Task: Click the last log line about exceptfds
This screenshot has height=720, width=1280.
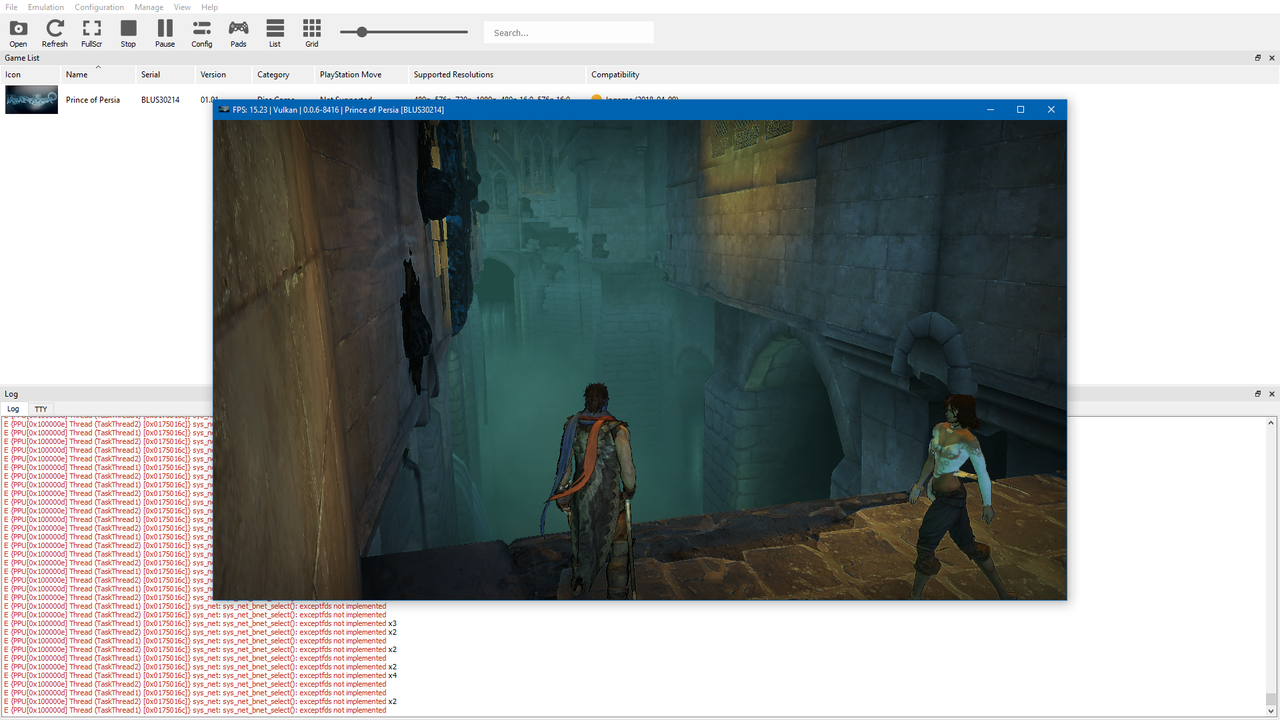Action: click(195, 710)
